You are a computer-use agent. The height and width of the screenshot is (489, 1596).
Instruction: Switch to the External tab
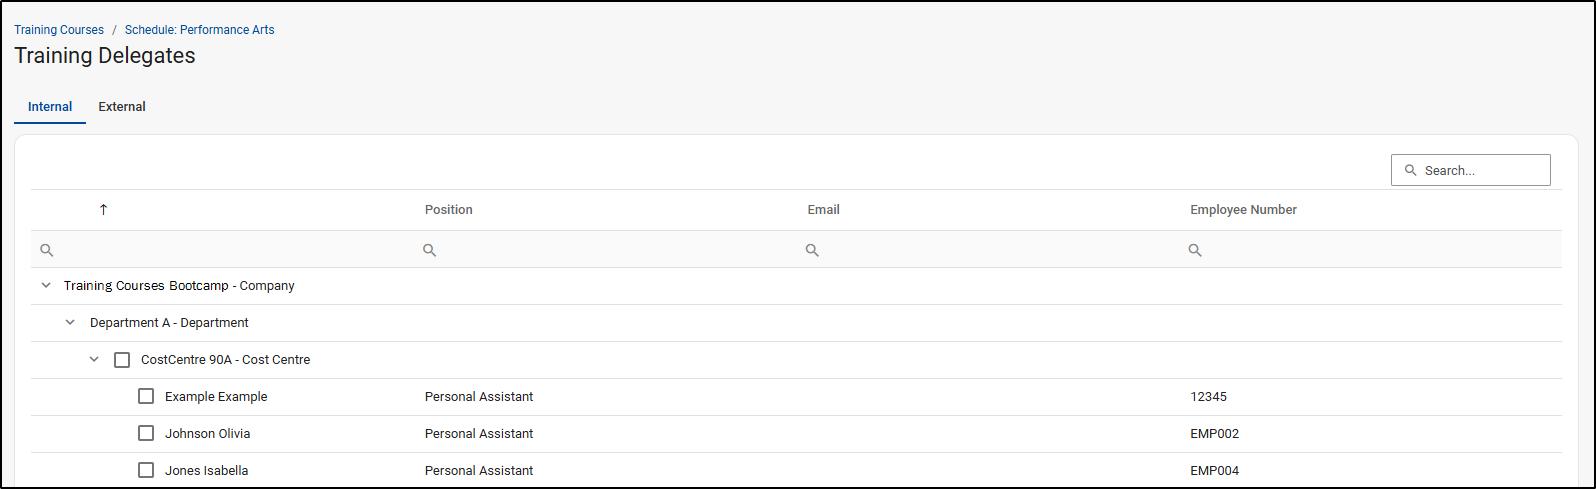tap(122, 107)
